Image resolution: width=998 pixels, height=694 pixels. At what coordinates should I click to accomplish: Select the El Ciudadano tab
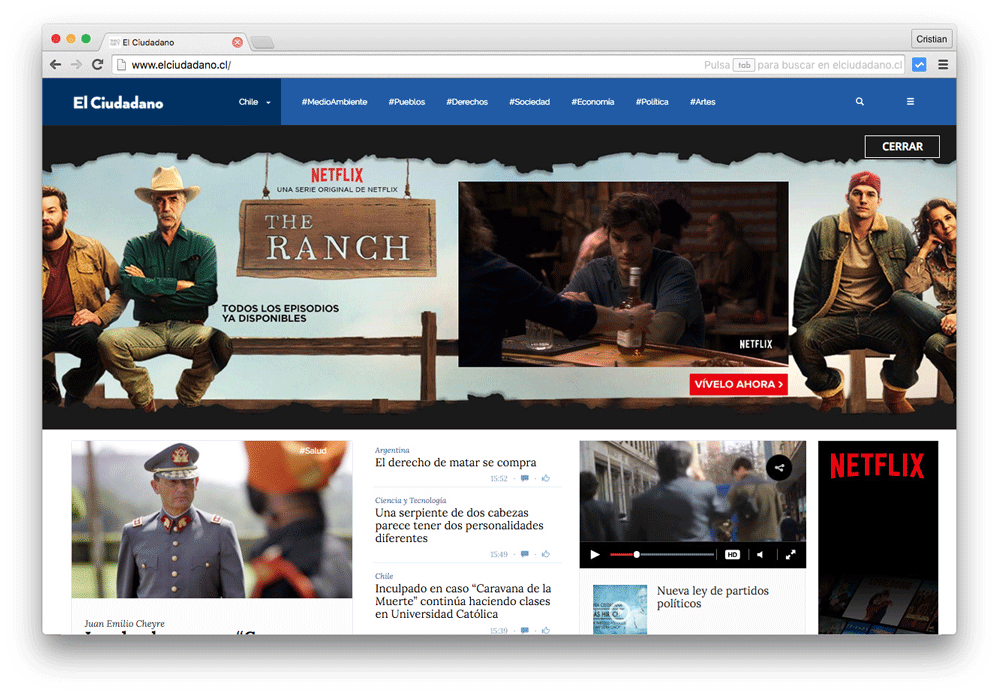click(173, 42)
